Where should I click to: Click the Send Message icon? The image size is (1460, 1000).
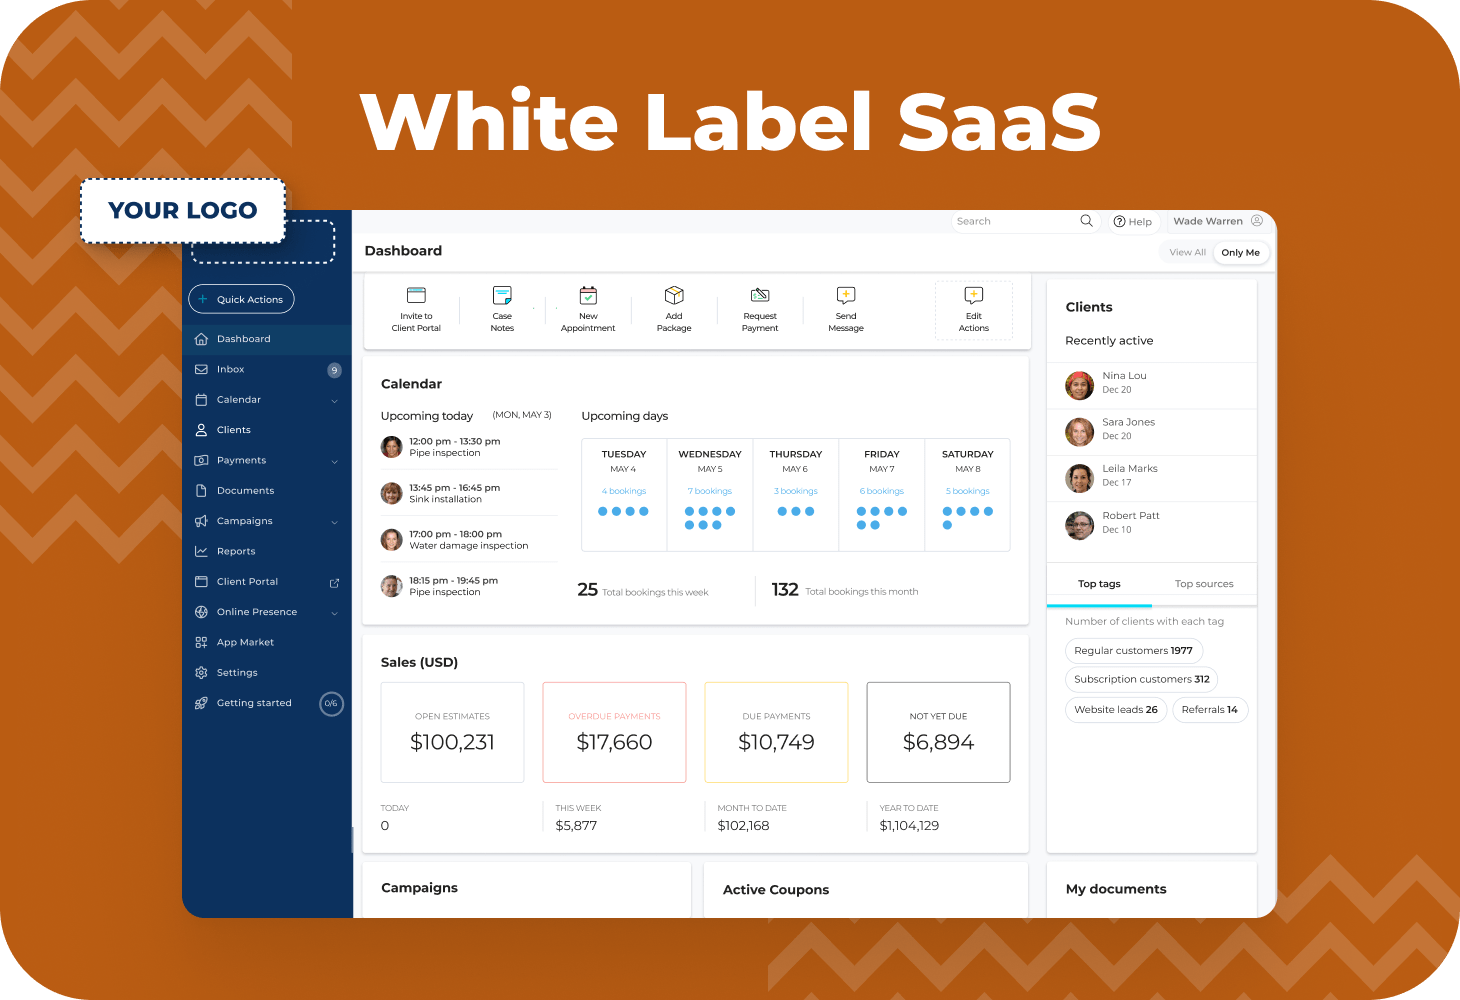(x=846, y=295)
